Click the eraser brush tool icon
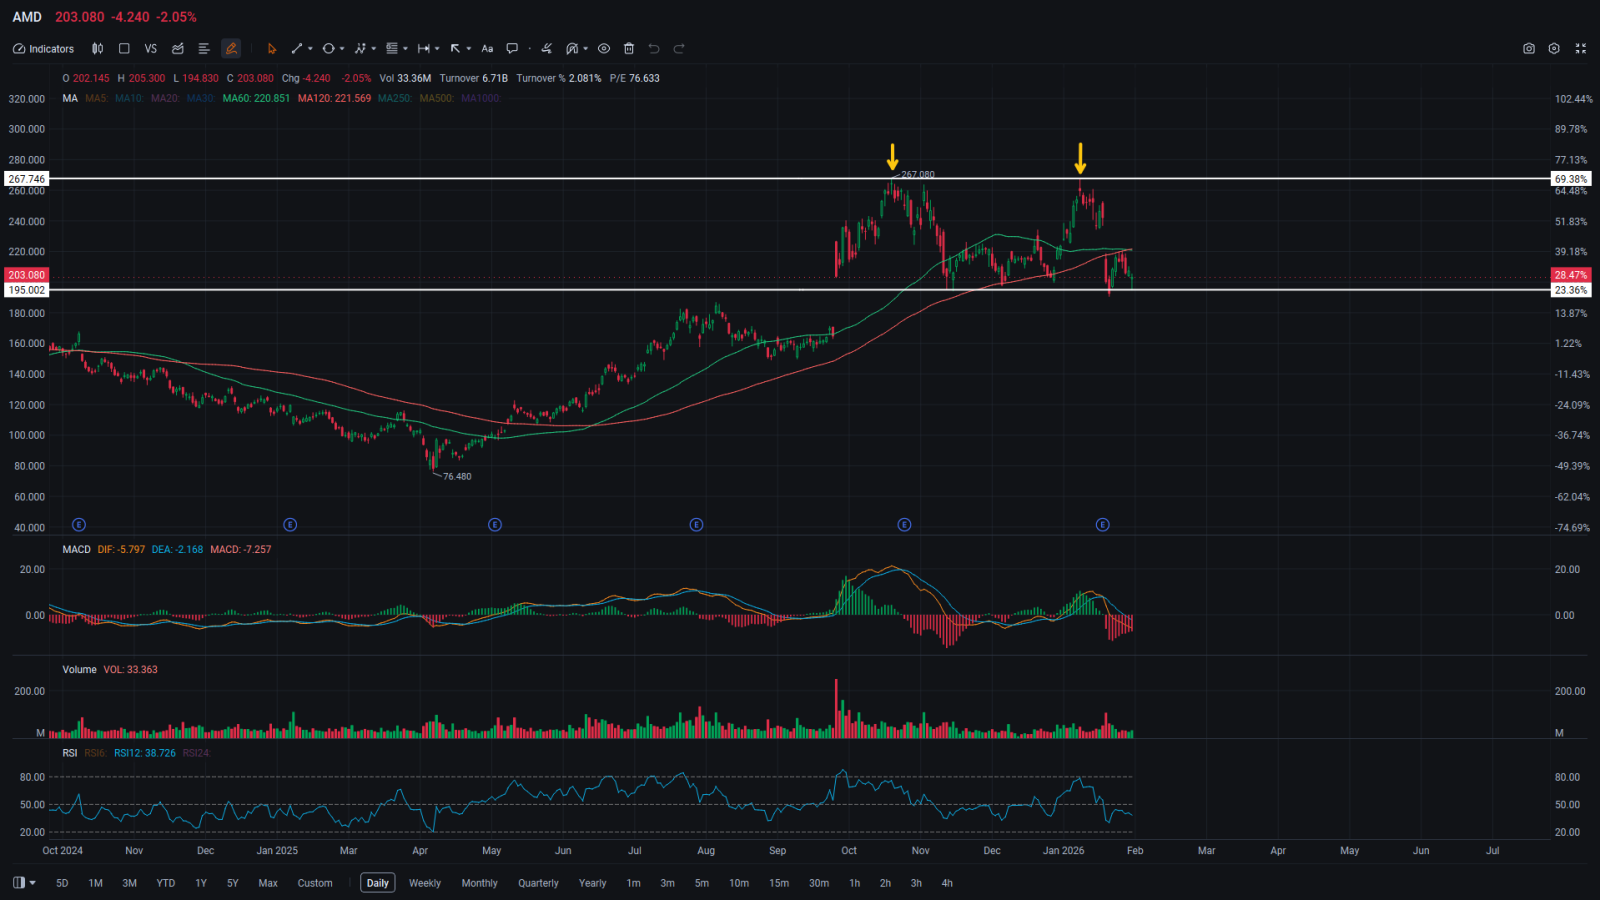Image resolution: width=1600 pixels, height=900 pixels. pos(546,48)
